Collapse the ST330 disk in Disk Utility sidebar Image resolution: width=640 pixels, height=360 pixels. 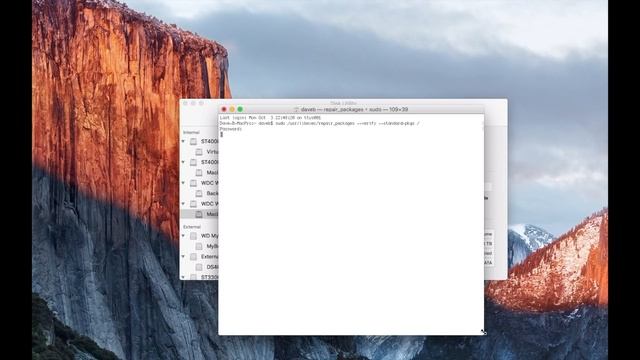(x=183, y=277)
